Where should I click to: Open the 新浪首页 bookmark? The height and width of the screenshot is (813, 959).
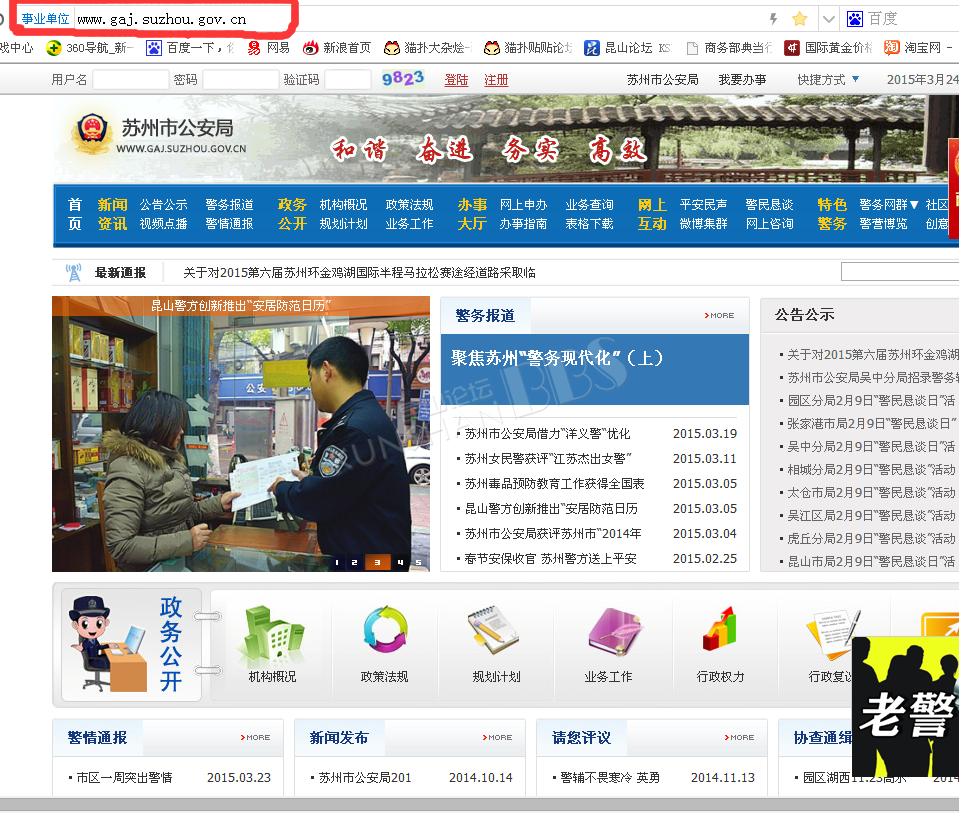pos(336,48)
